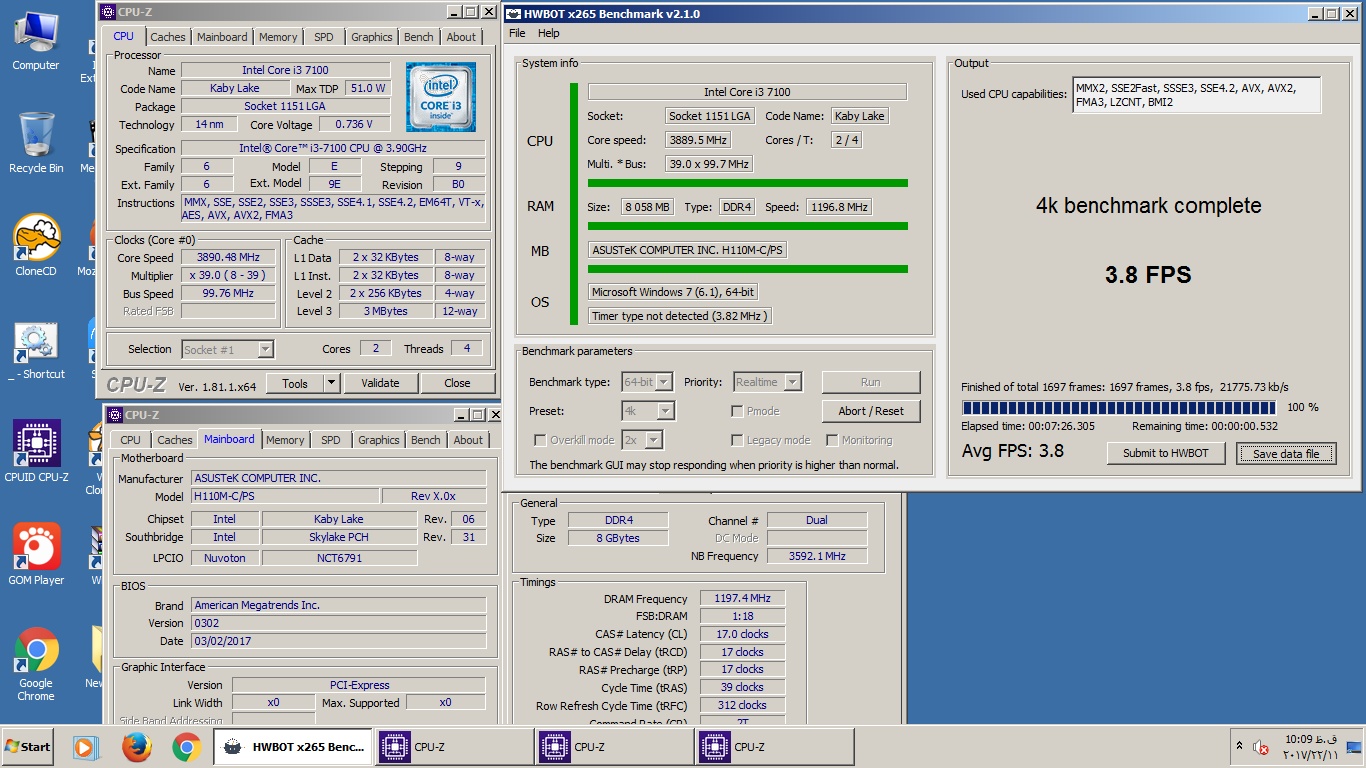Click the Intel Core i3 logo in CPU-Z
The height and width of the screenshot is (768, 1366).
(441, 97)
